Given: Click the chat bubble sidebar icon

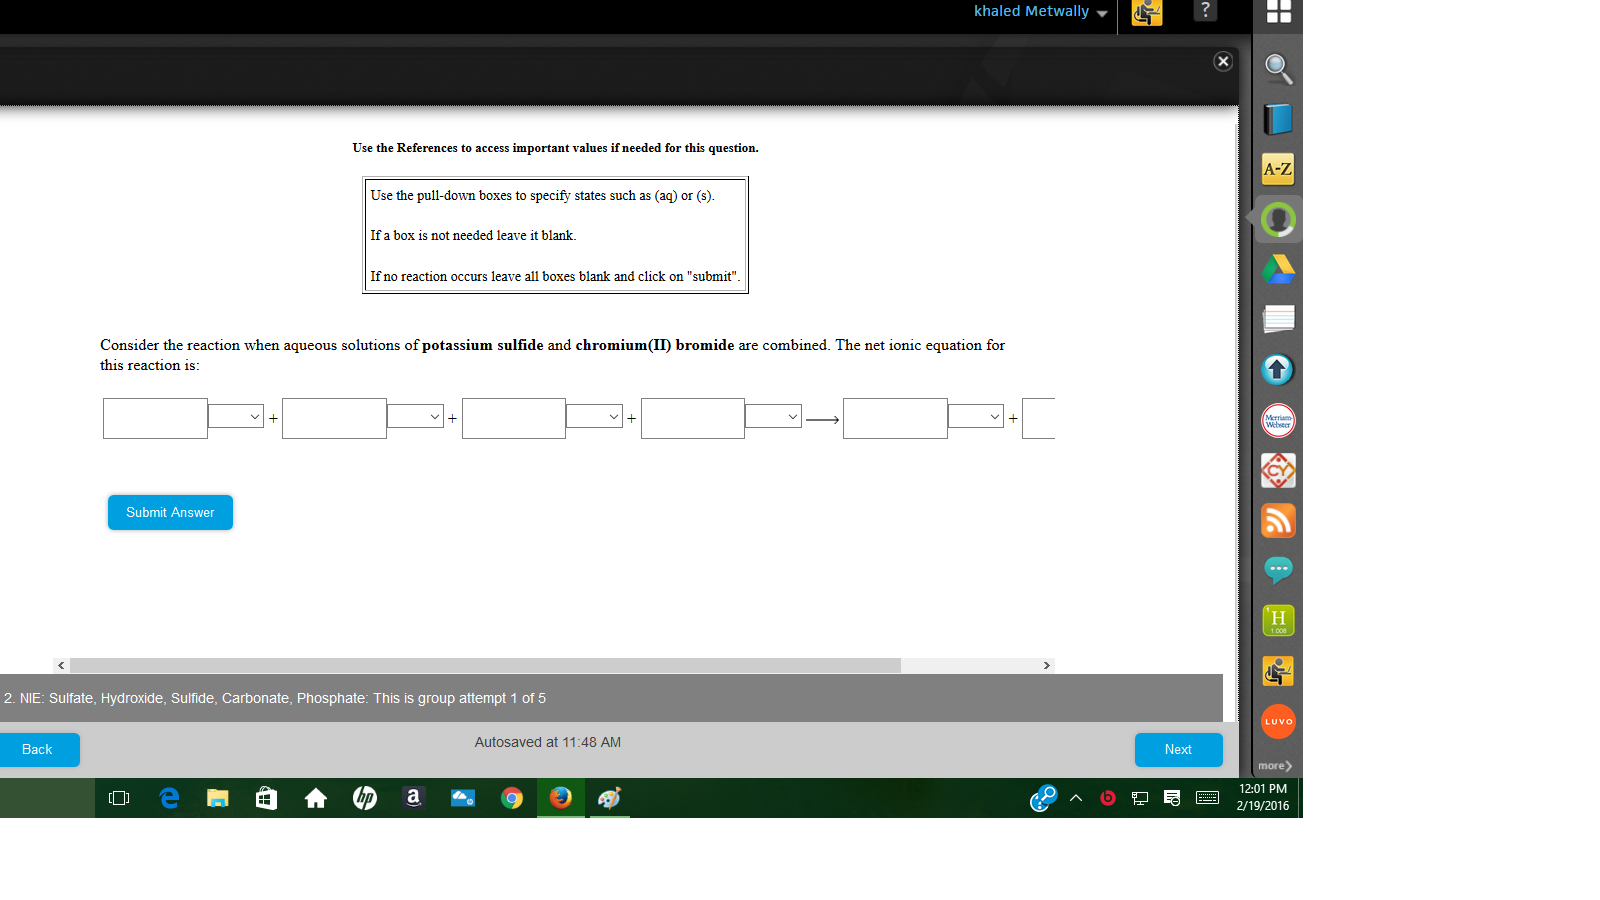Looking at the screenshot, I should tap(1277, 570).
